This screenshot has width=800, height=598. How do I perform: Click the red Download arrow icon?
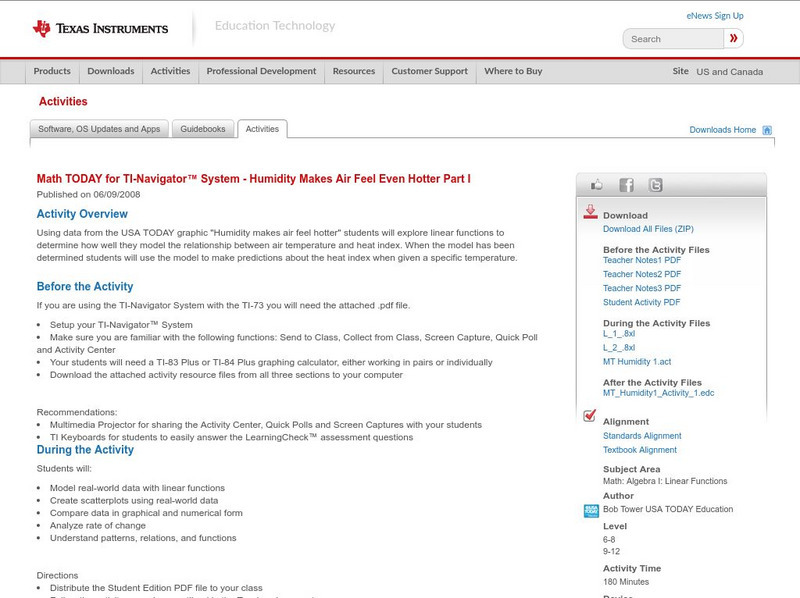point(590,212)
